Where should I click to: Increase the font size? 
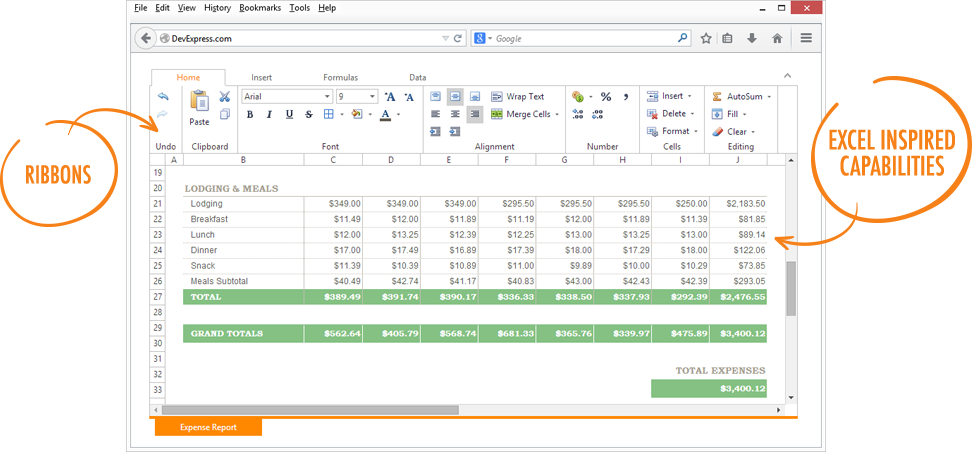[390, 97]
